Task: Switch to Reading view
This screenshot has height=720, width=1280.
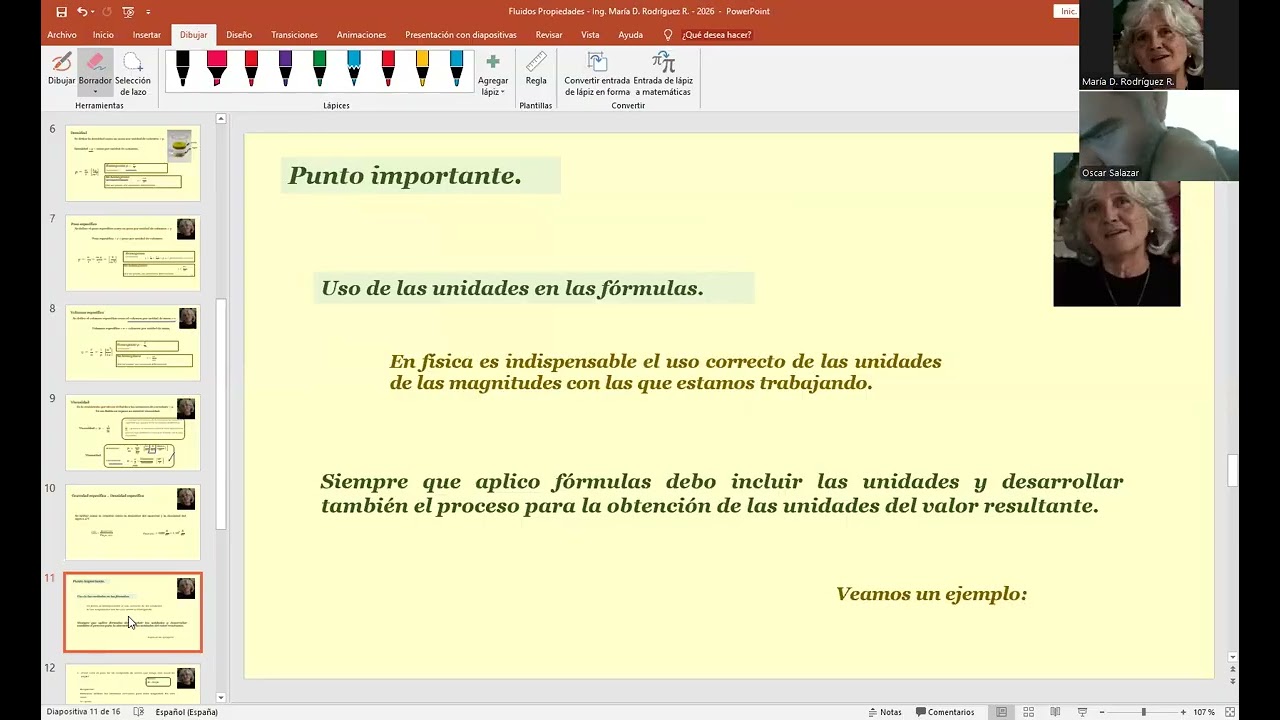Action: [x=1055, y=712]
